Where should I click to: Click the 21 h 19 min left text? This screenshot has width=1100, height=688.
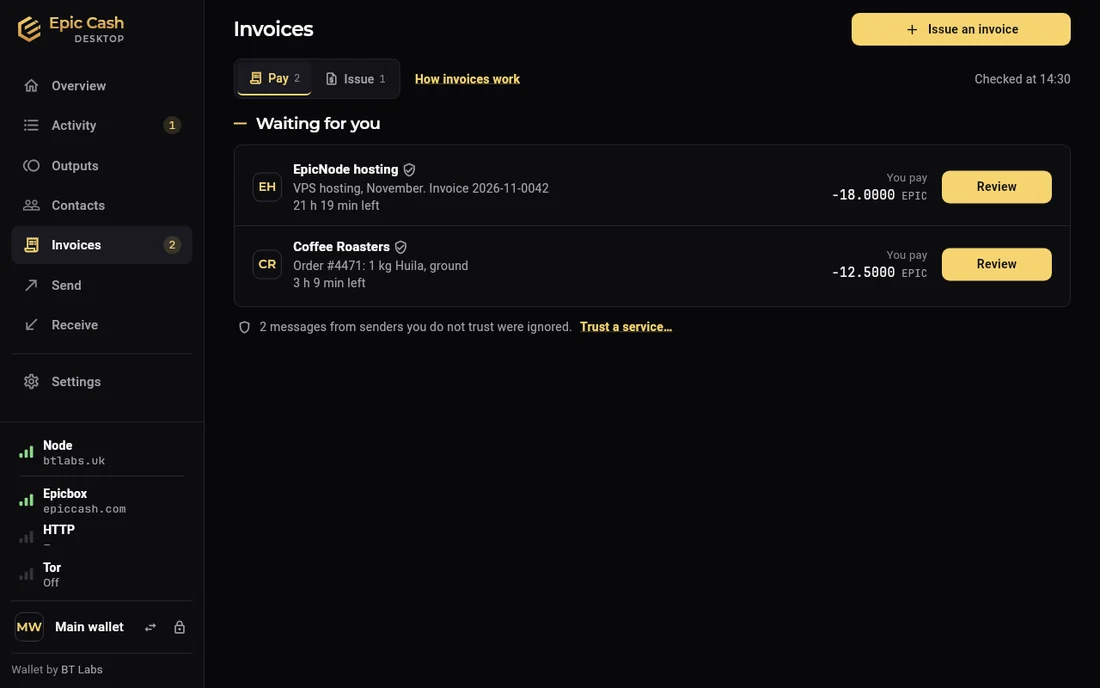click(x=336, y=205)
